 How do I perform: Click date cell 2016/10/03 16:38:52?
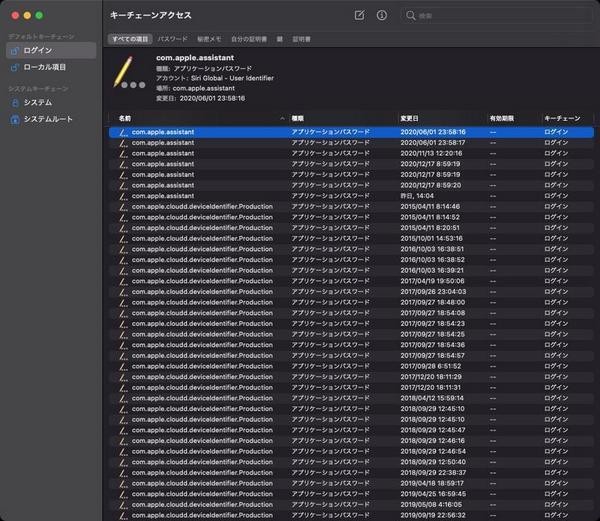(432, 260)
